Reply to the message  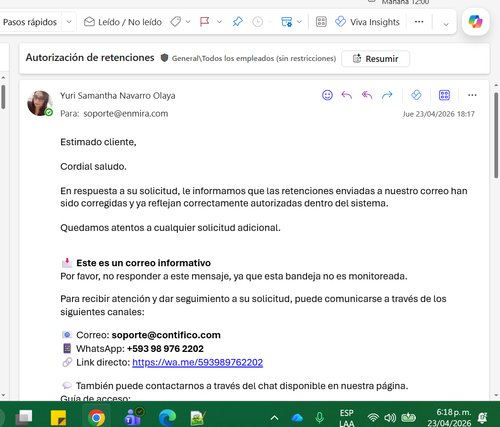point(347,95)
